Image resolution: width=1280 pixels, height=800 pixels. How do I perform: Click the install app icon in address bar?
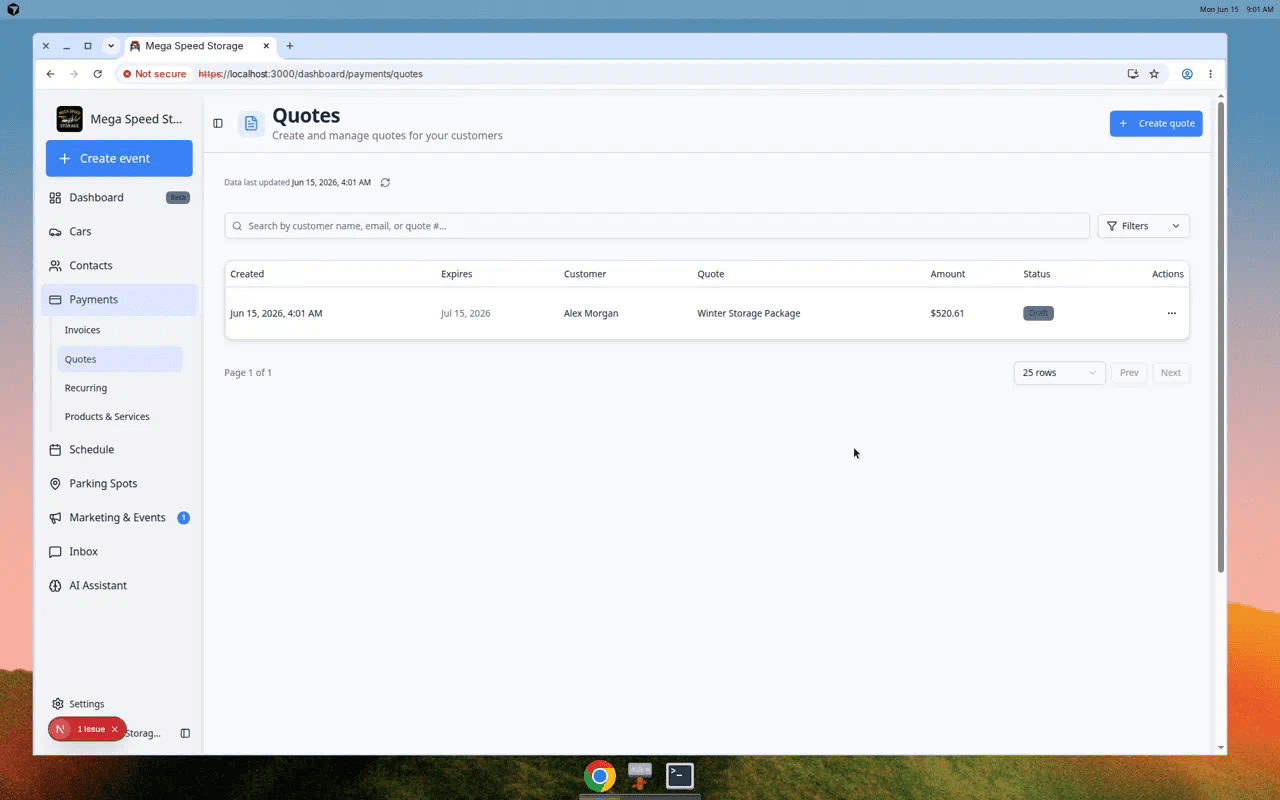[1133, 74]
